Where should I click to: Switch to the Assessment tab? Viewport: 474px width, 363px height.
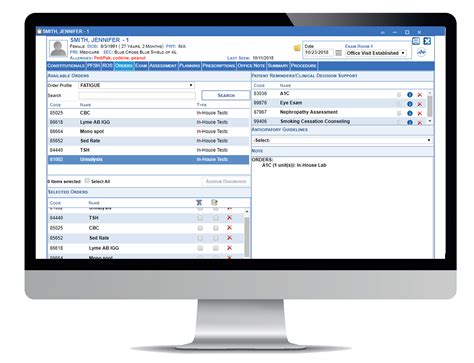point(163,66)
